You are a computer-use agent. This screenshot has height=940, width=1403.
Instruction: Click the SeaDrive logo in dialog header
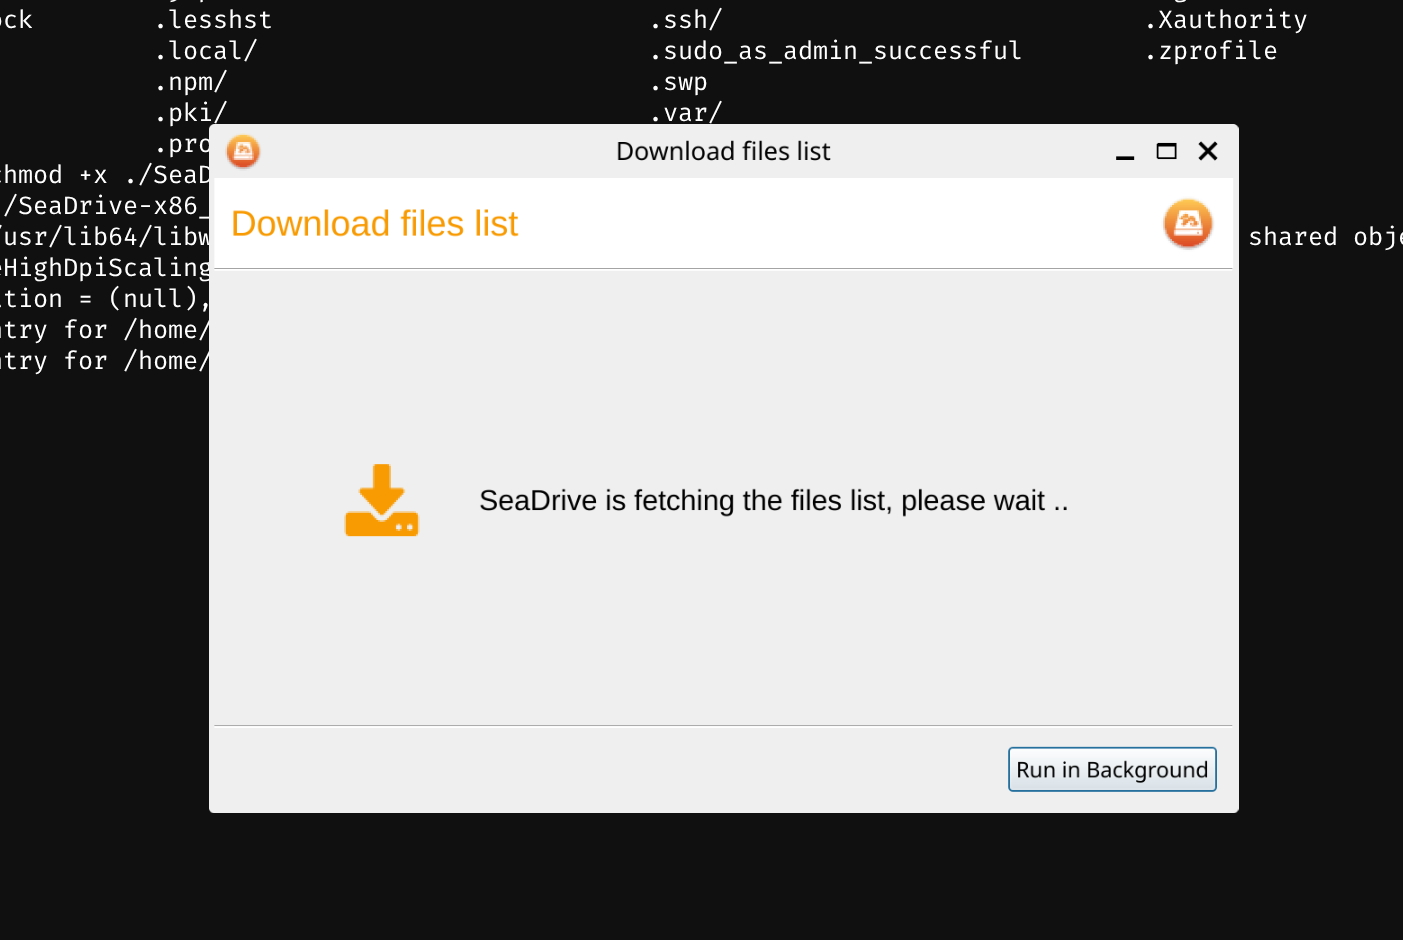pos(1188,223)
